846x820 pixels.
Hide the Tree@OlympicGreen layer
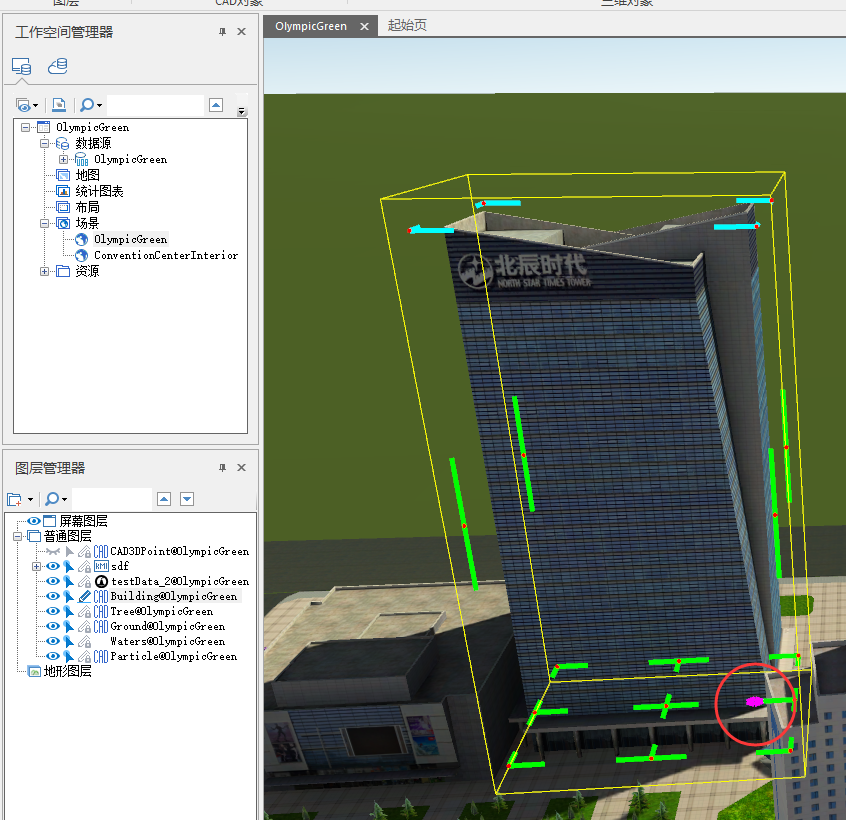tap(53, 612)
